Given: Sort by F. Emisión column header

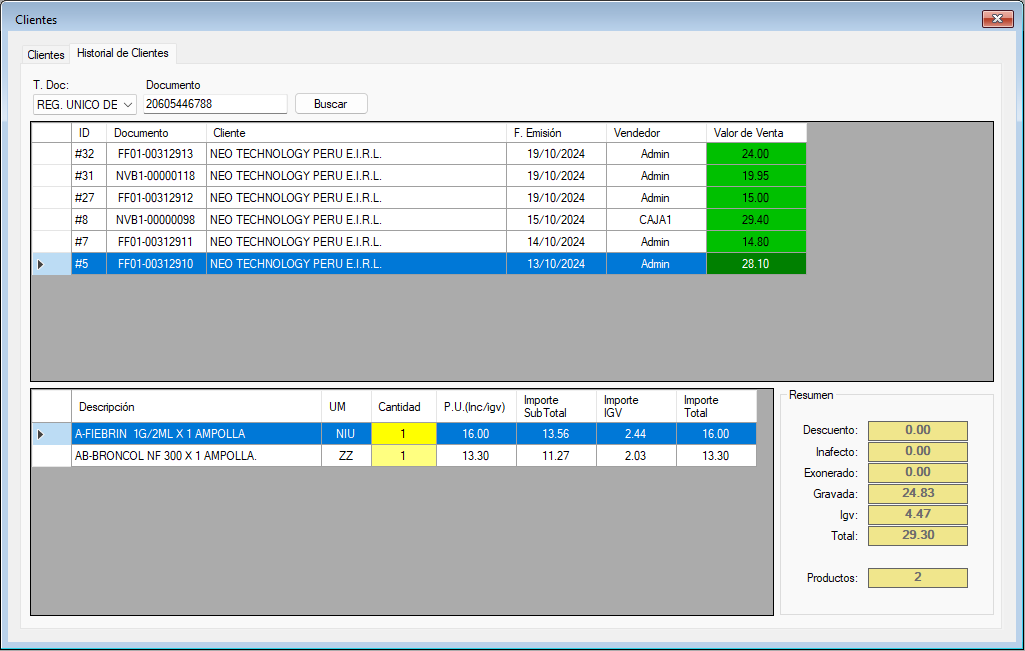Looking at the screenshot, I should [537, 133].
